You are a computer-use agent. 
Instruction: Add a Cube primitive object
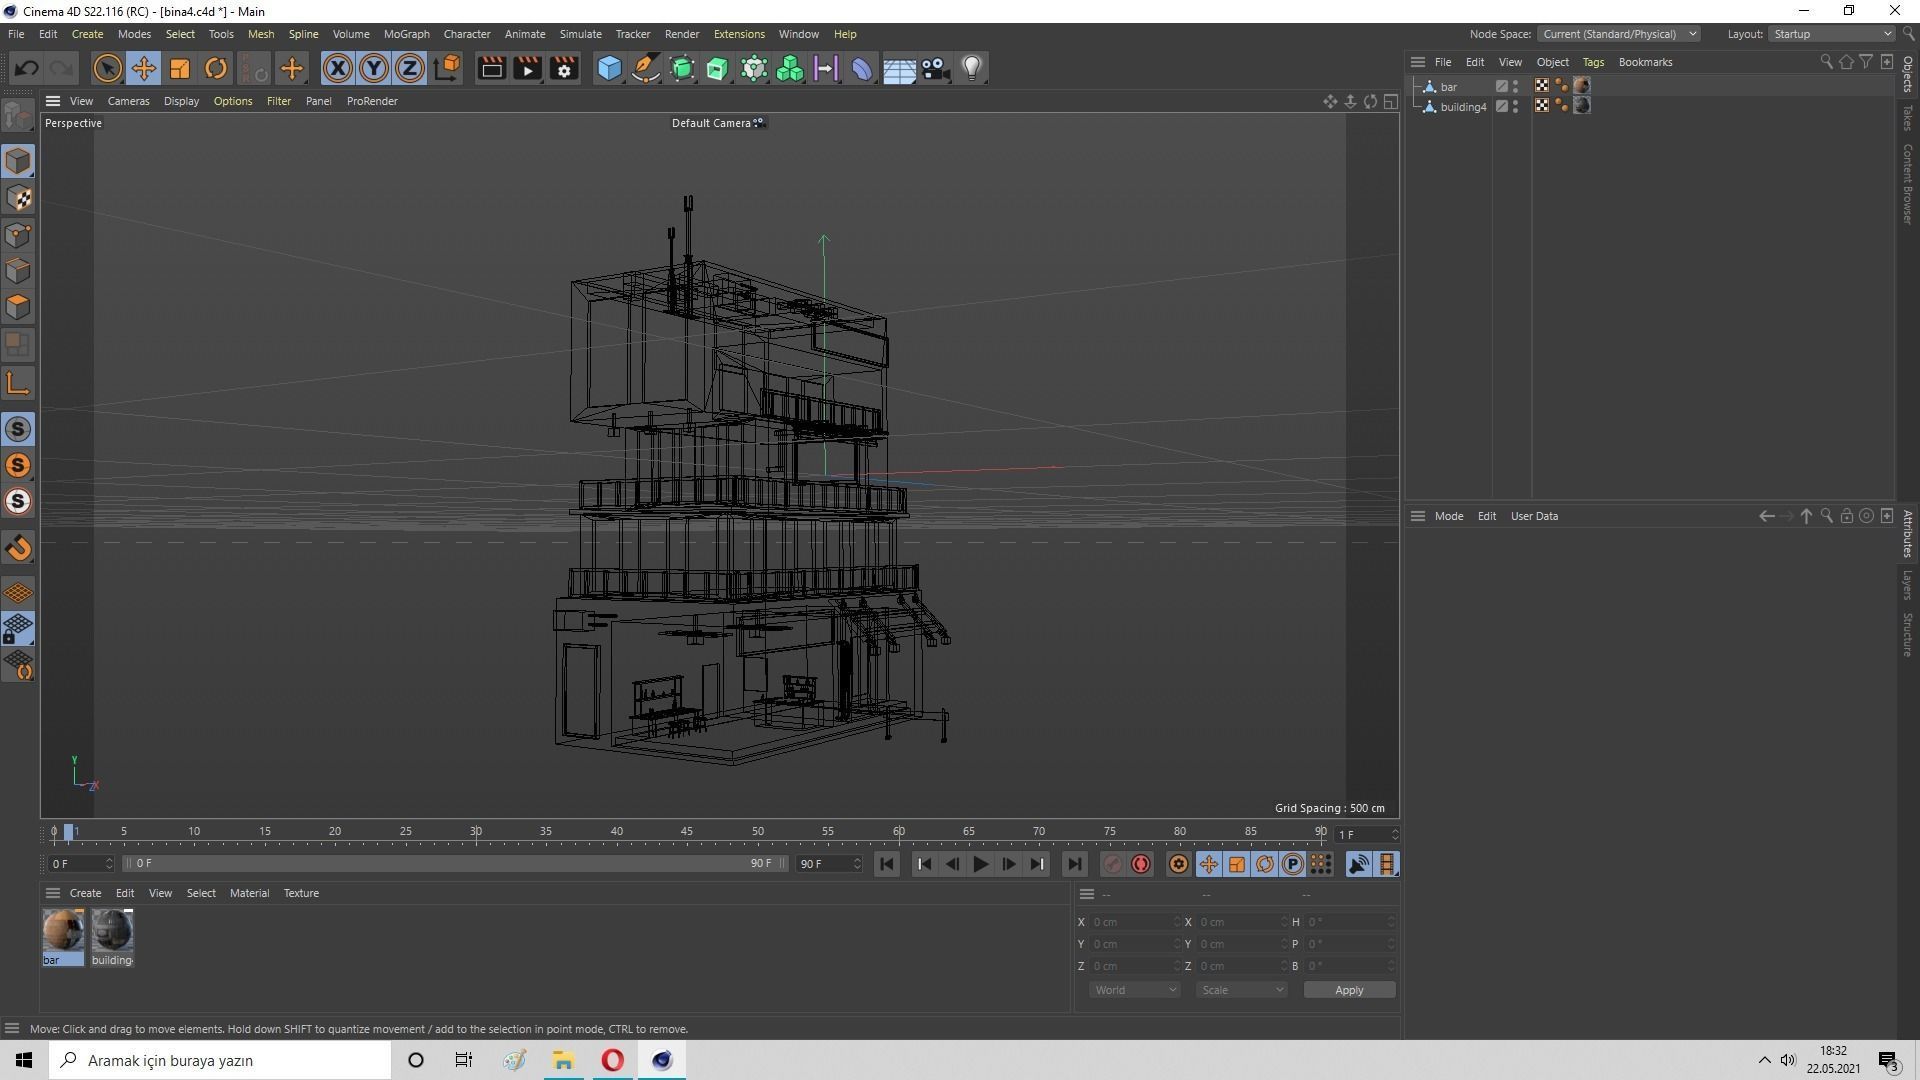tap(609, 68)
